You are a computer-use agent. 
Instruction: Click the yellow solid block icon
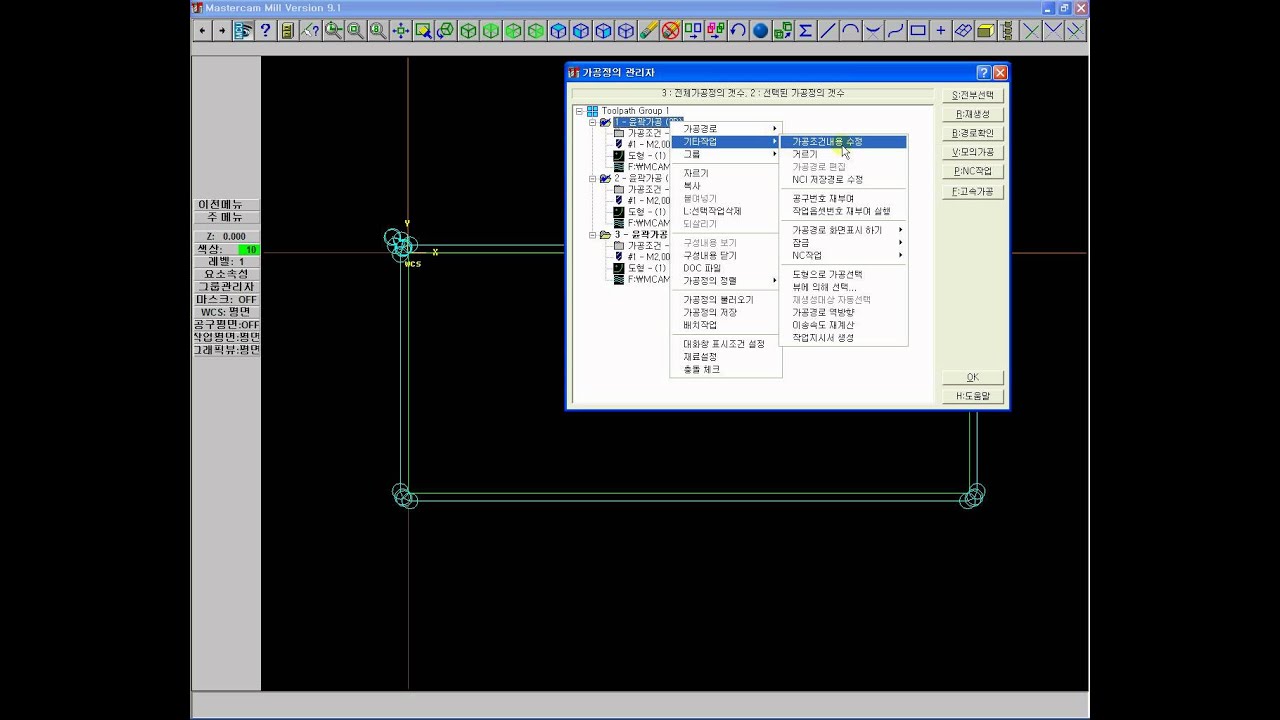(x=985, y=31)
